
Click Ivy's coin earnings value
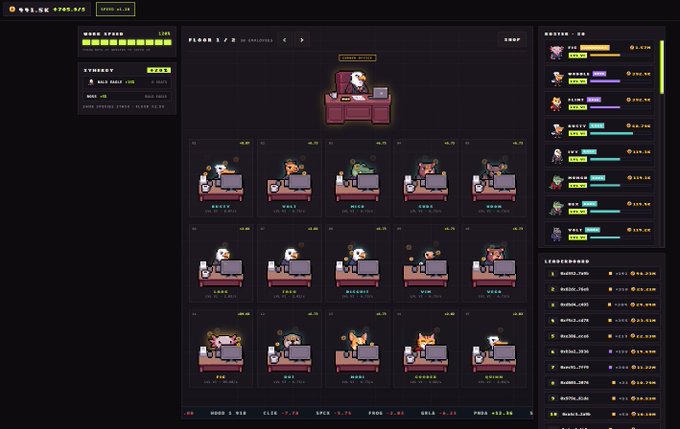[639, 152]
